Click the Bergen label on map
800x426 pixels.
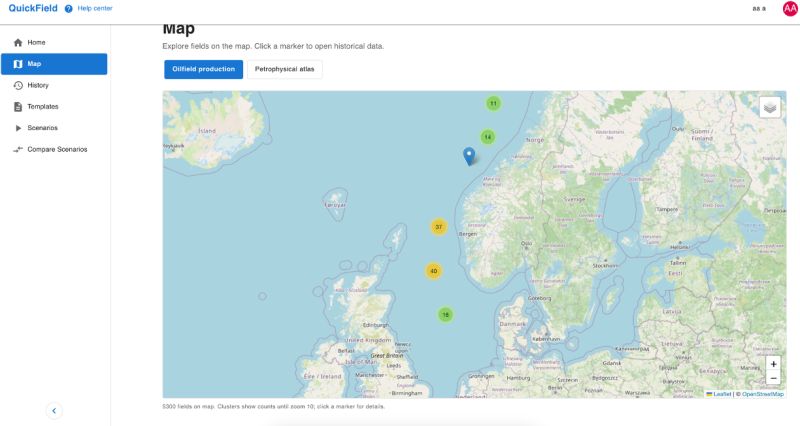(468, 234)
